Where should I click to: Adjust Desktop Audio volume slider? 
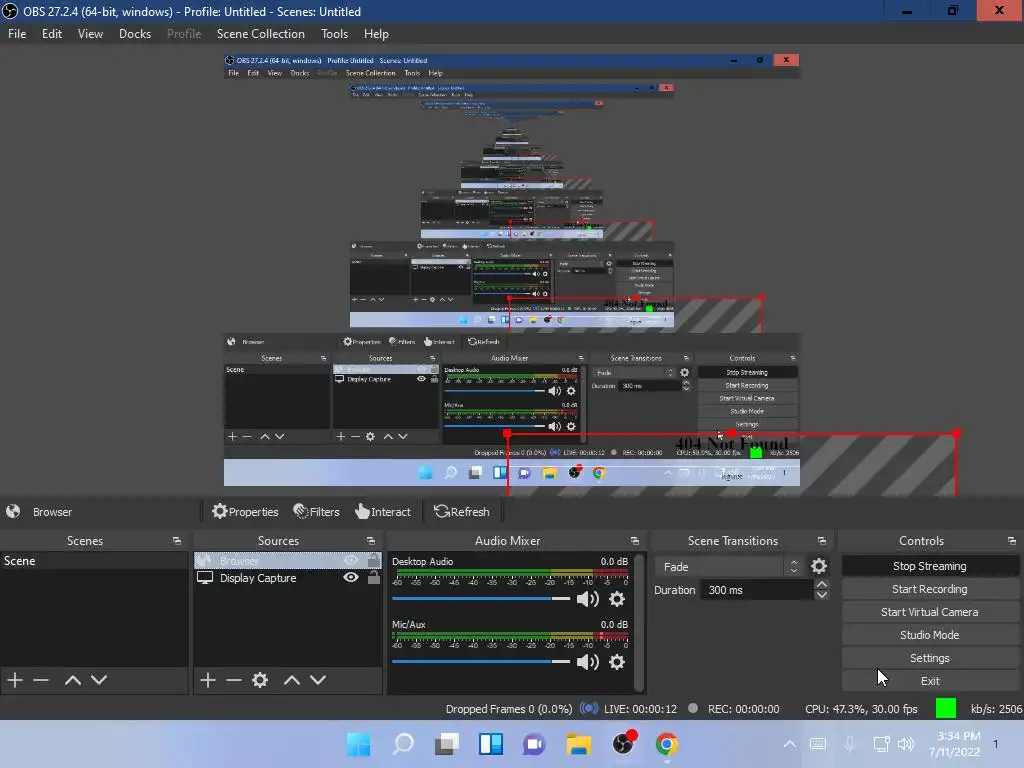click(481, 599)
